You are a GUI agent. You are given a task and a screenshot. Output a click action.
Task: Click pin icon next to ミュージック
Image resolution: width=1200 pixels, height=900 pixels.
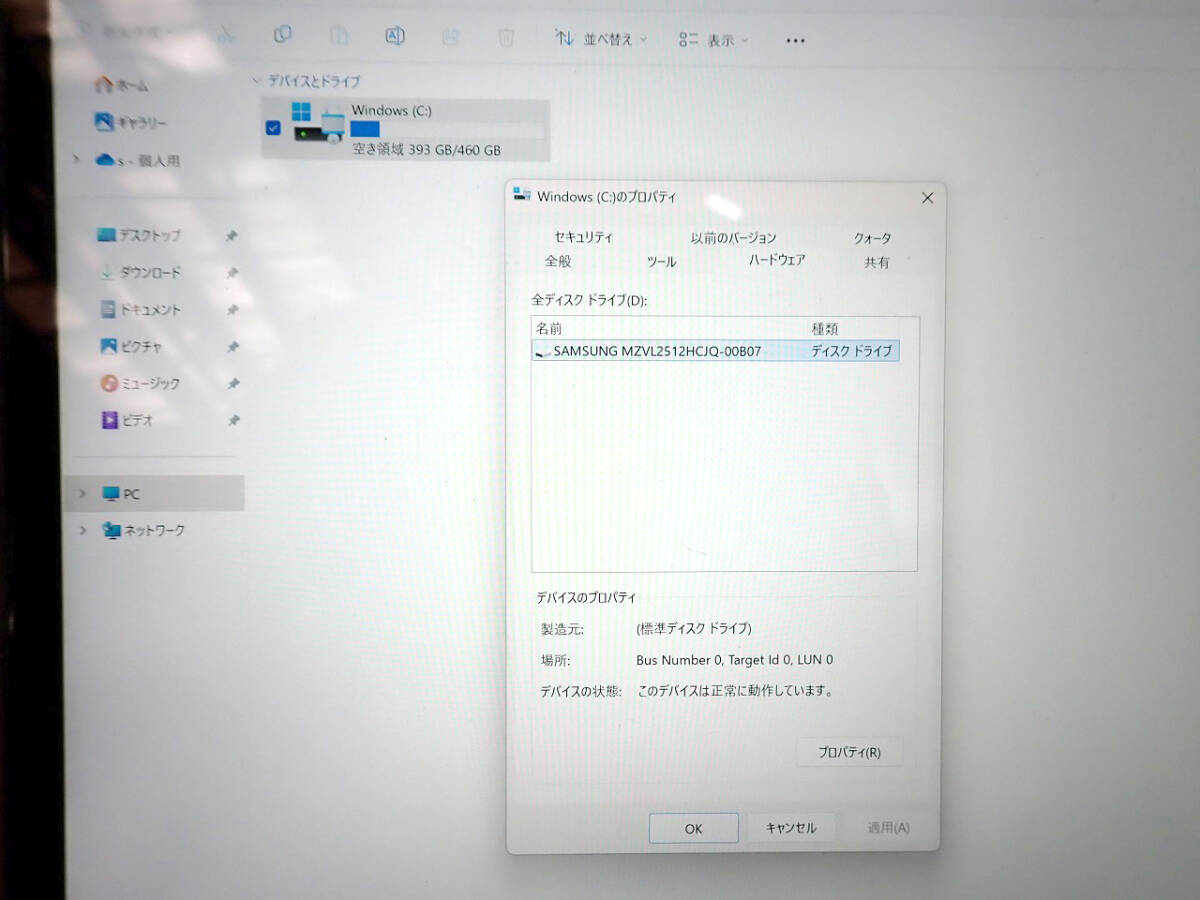click(x=232, y=384)
